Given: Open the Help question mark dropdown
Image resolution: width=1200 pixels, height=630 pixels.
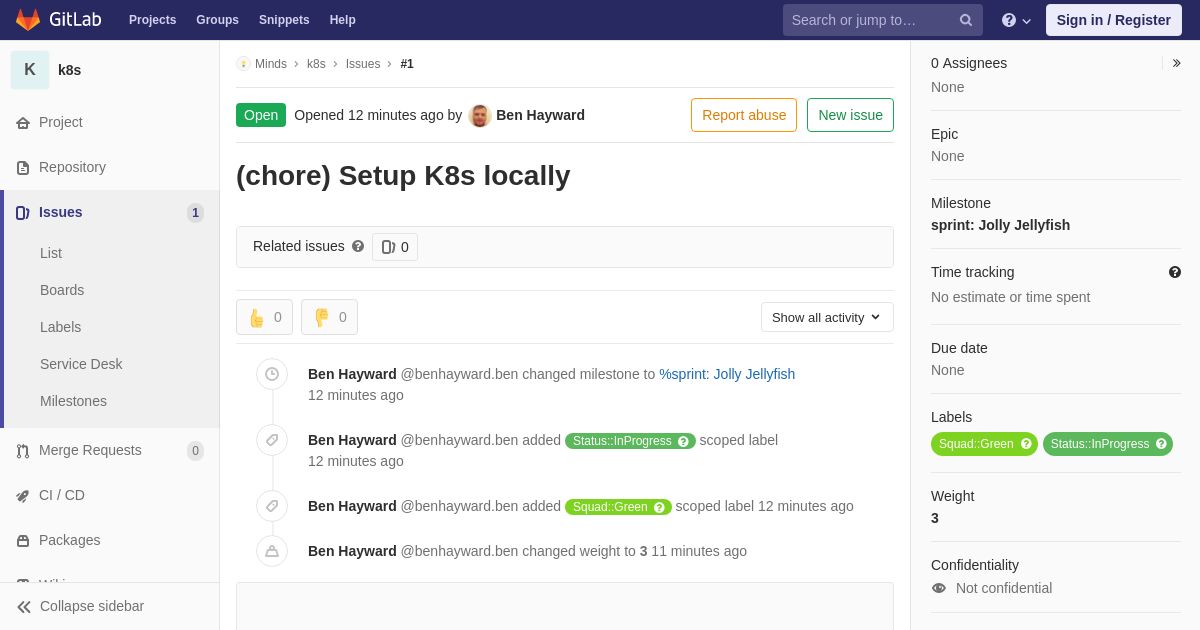Looking at the screenshot, I should click(1016, 20).
